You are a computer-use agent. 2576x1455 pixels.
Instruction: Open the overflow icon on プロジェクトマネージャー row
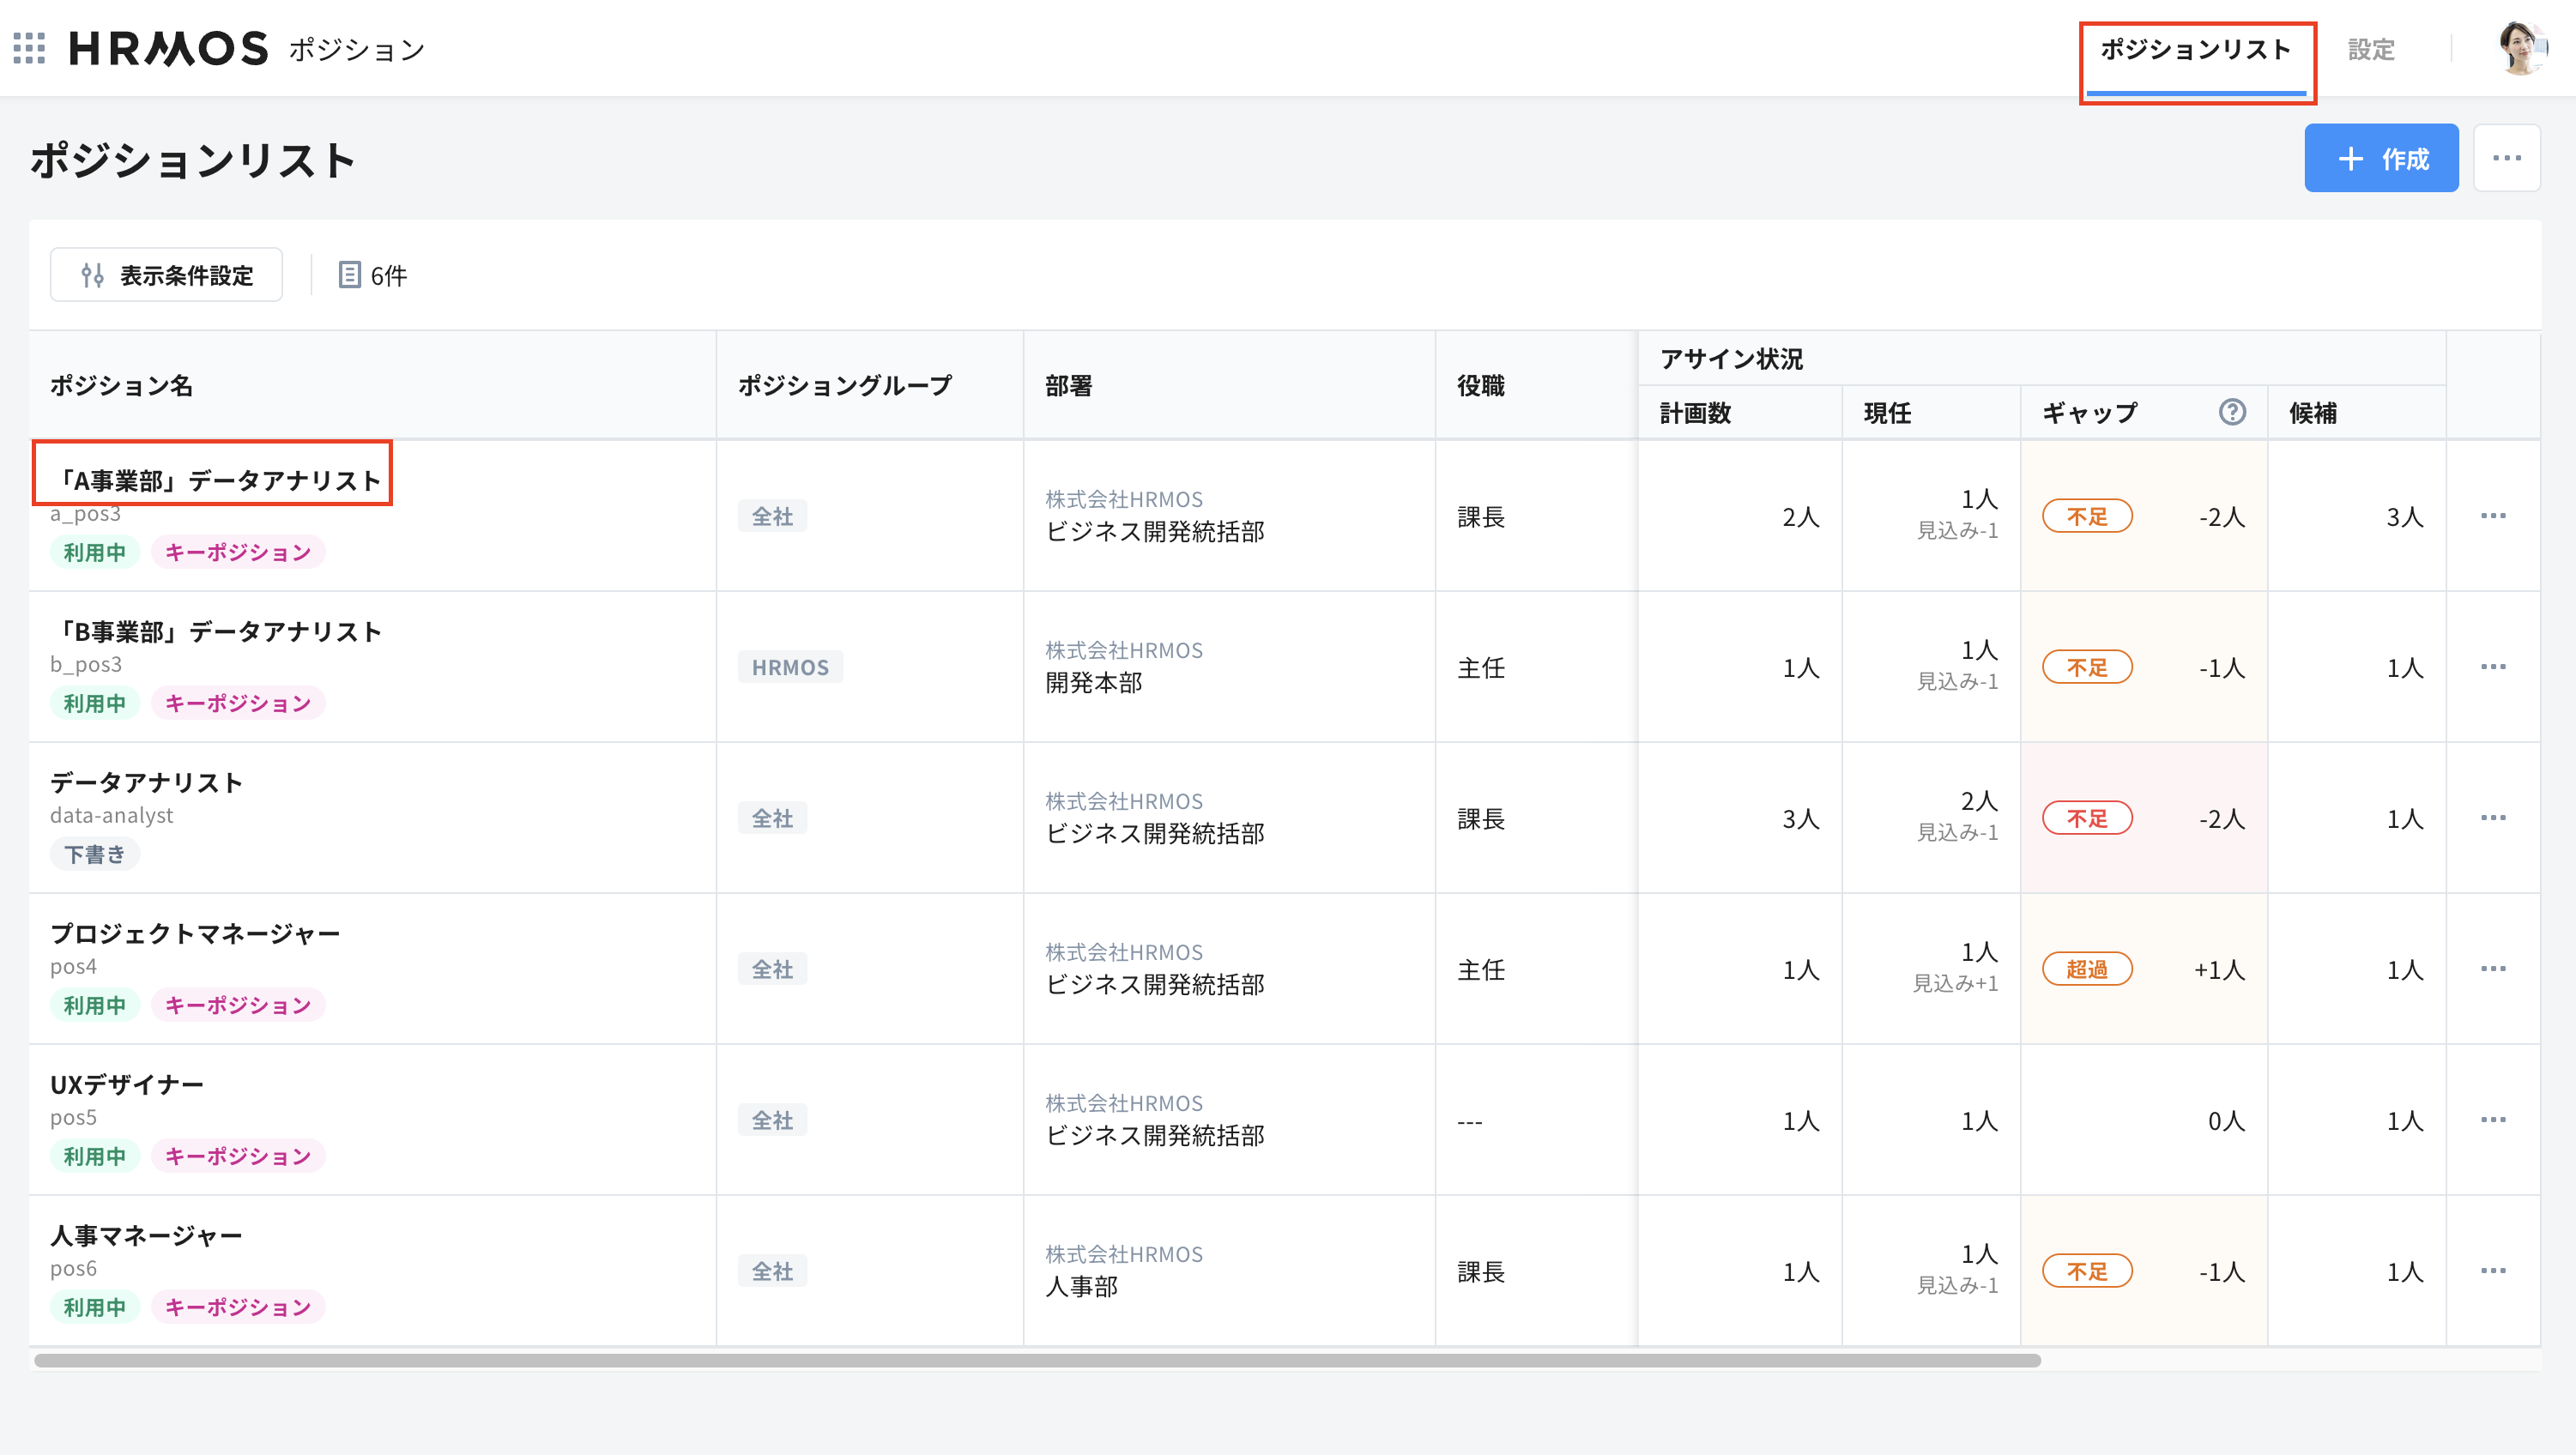tap(2494, 968)
